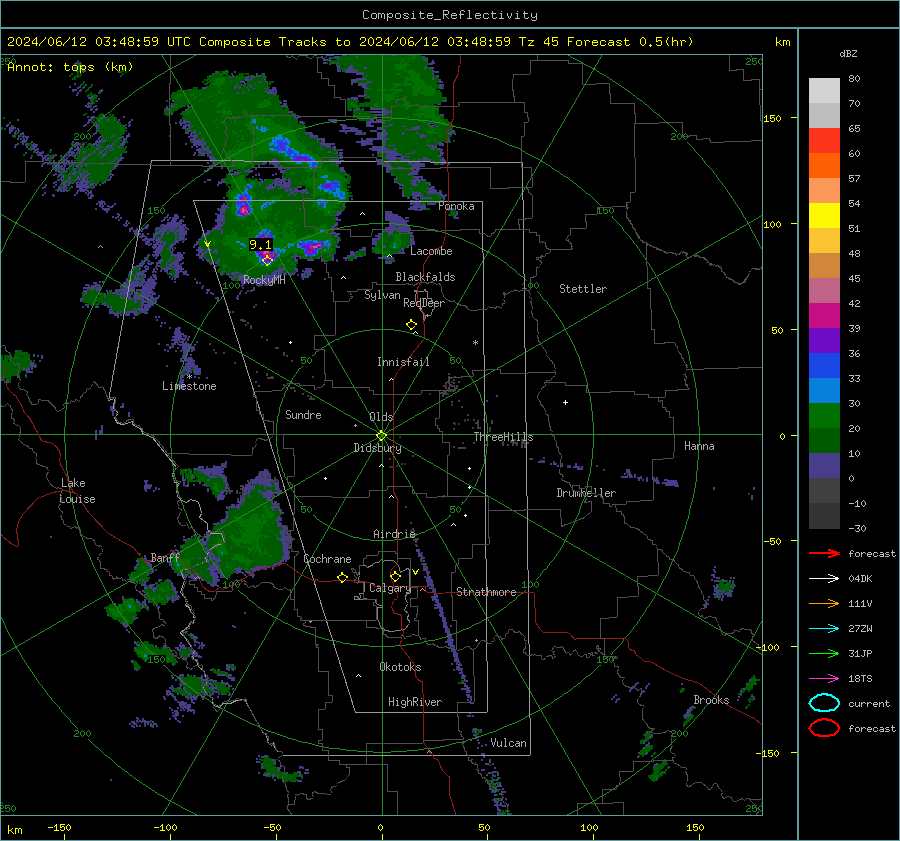Click the Vulcan city label
Image resolution: width=900 pixels, height=841 pixels.
coord(509,743)
